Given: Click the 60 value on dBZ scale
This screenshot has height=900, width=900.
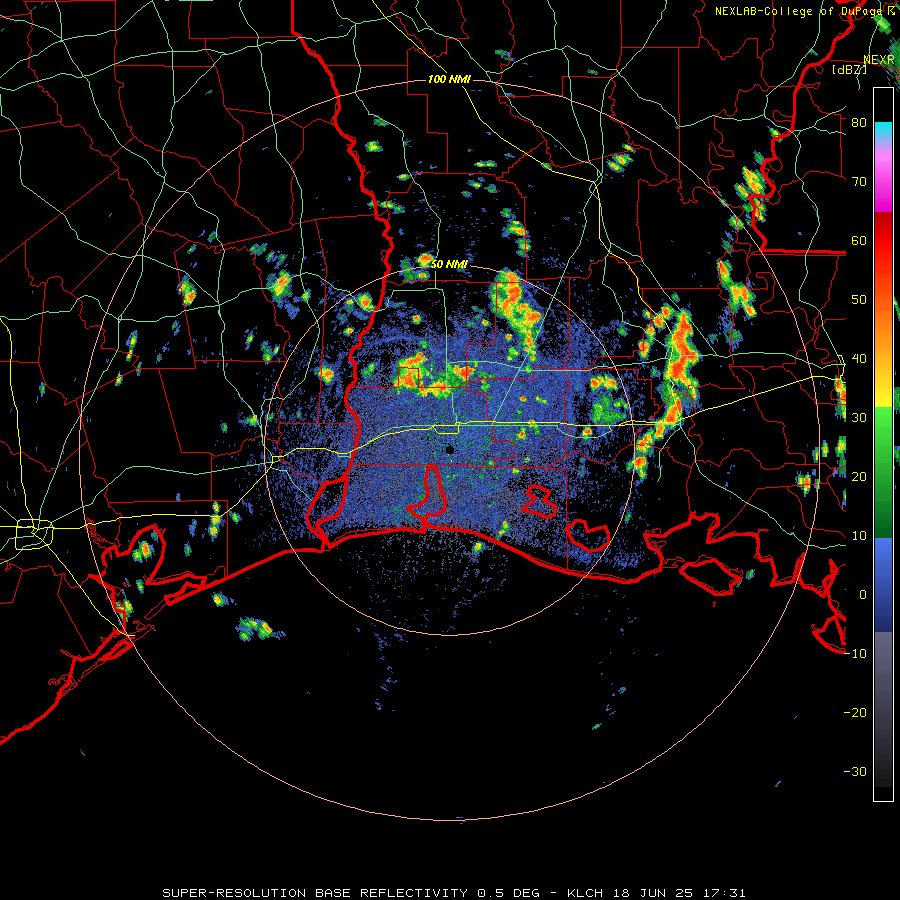Looking at the screenshot, I should (x=859, y=240).
